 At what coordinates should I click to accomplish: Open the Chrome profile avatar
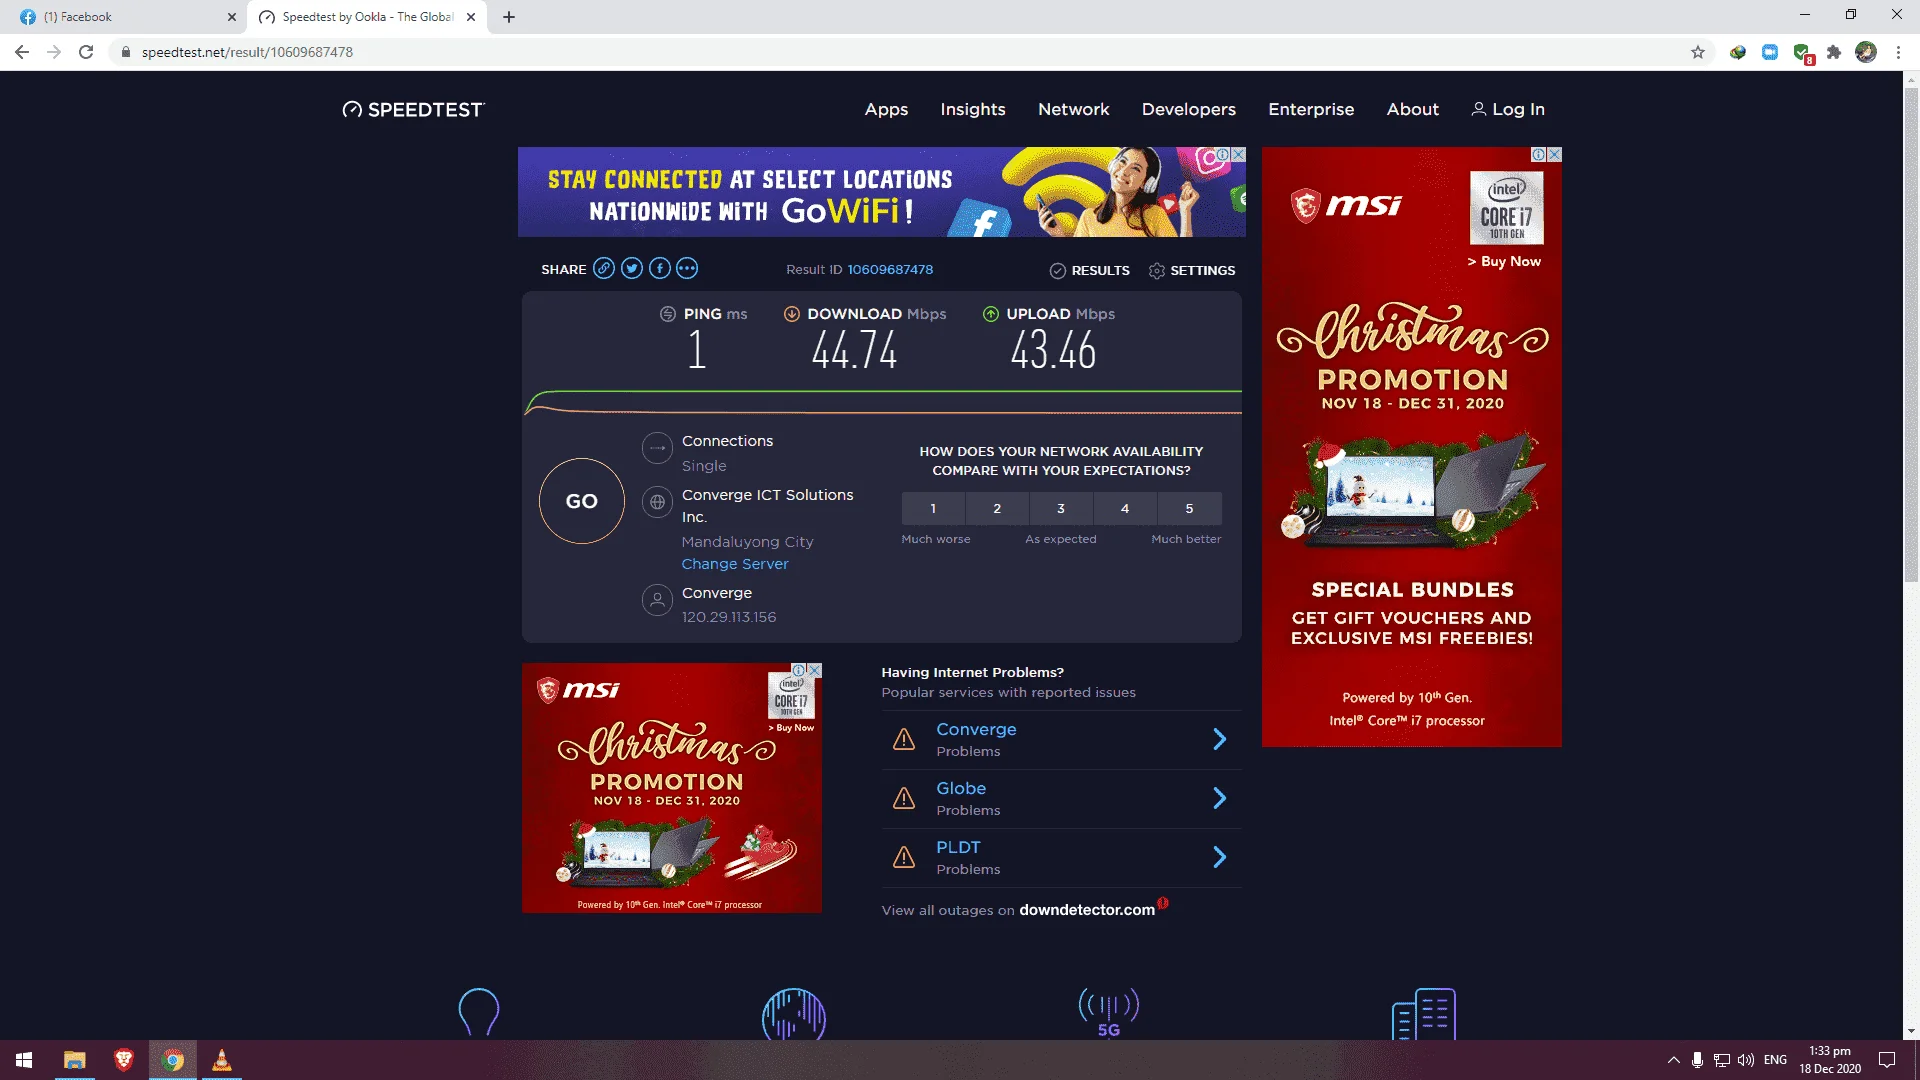tap(1866, 52)
